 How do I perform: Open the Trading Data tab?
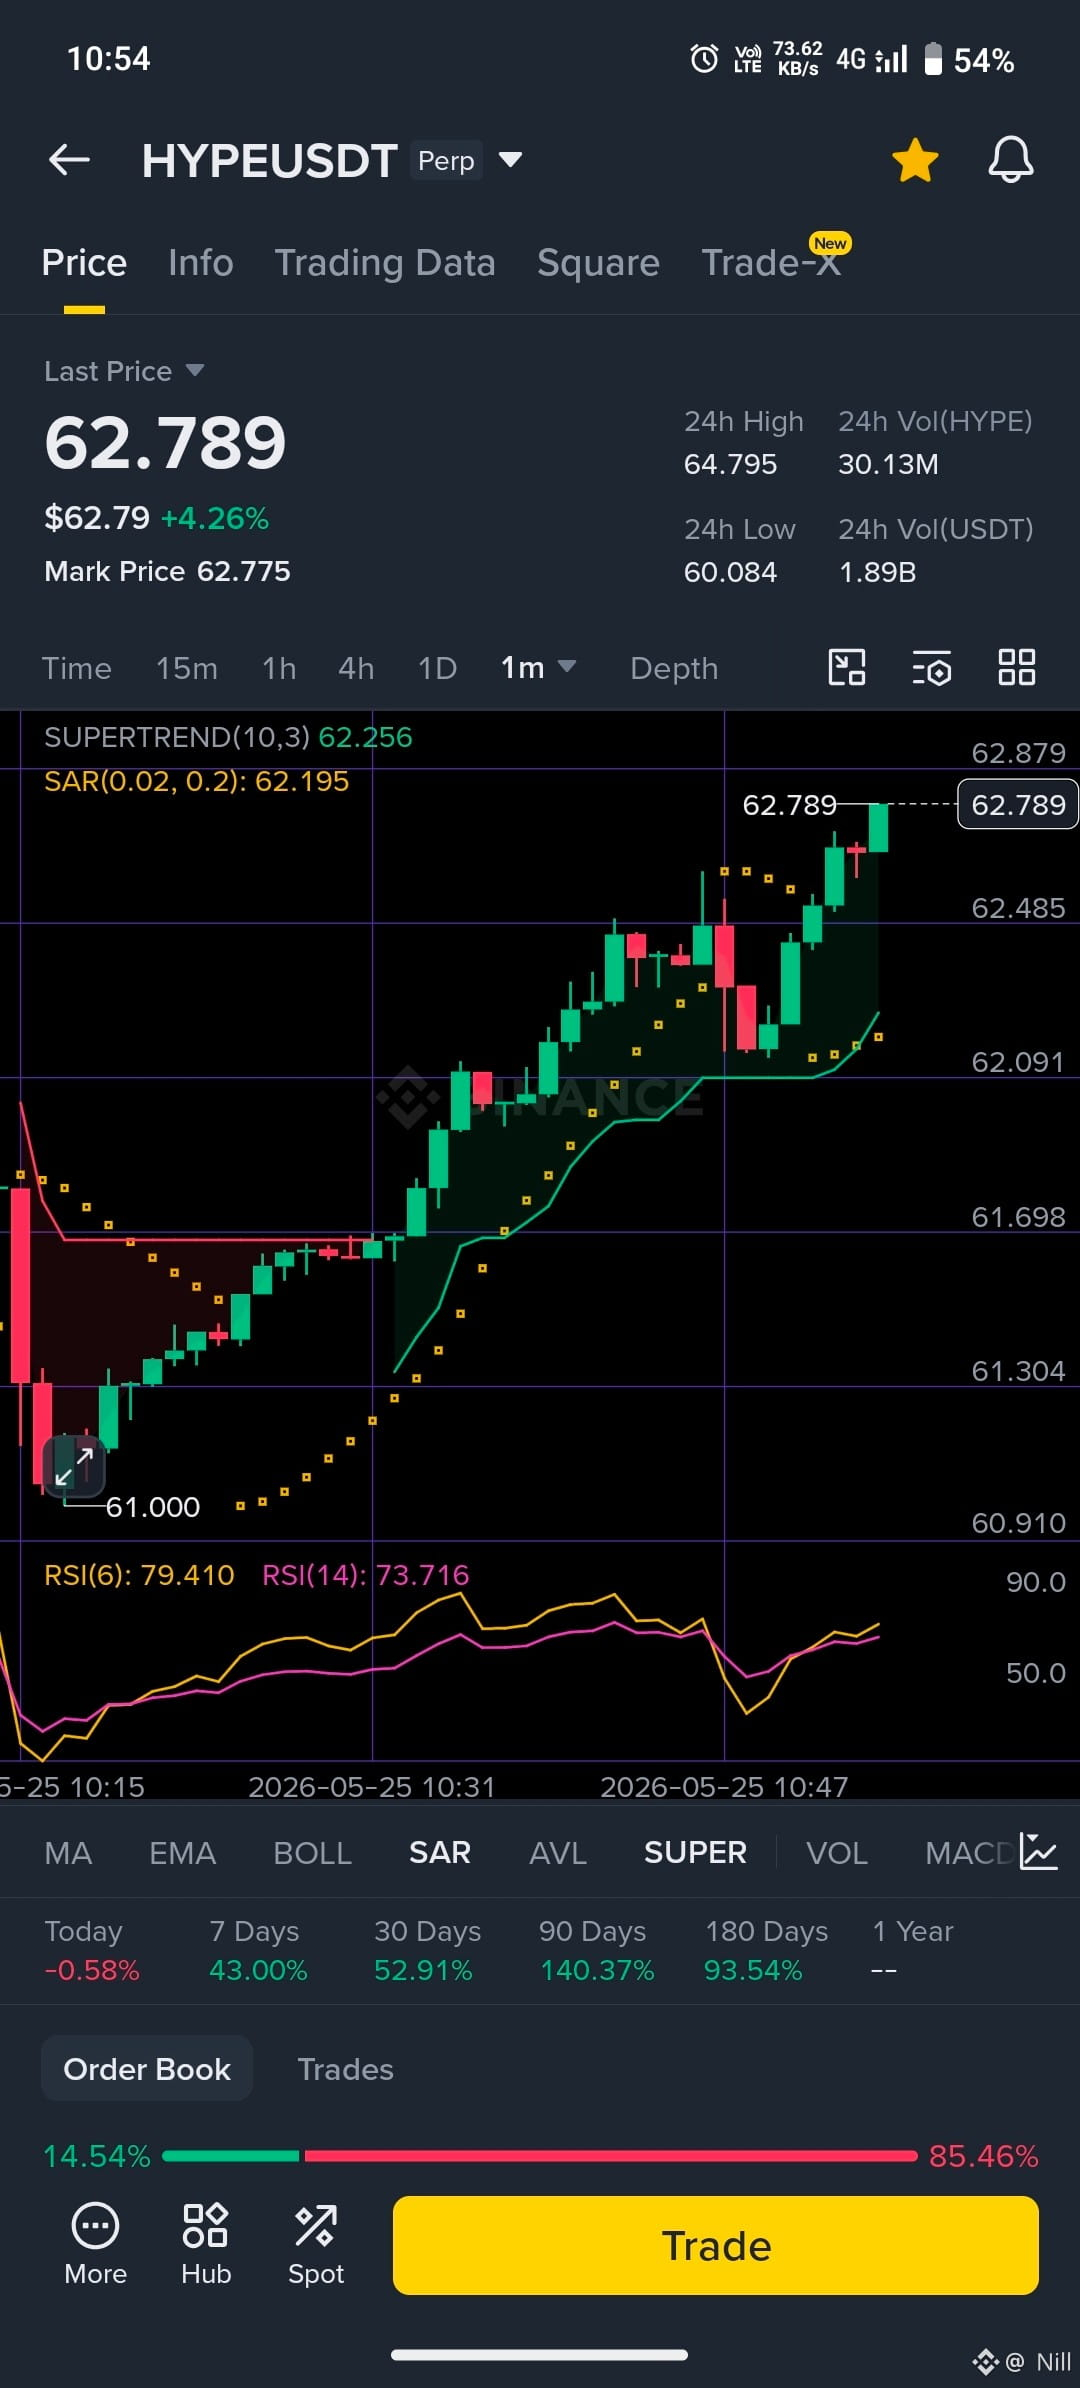(x=385, y=263)
